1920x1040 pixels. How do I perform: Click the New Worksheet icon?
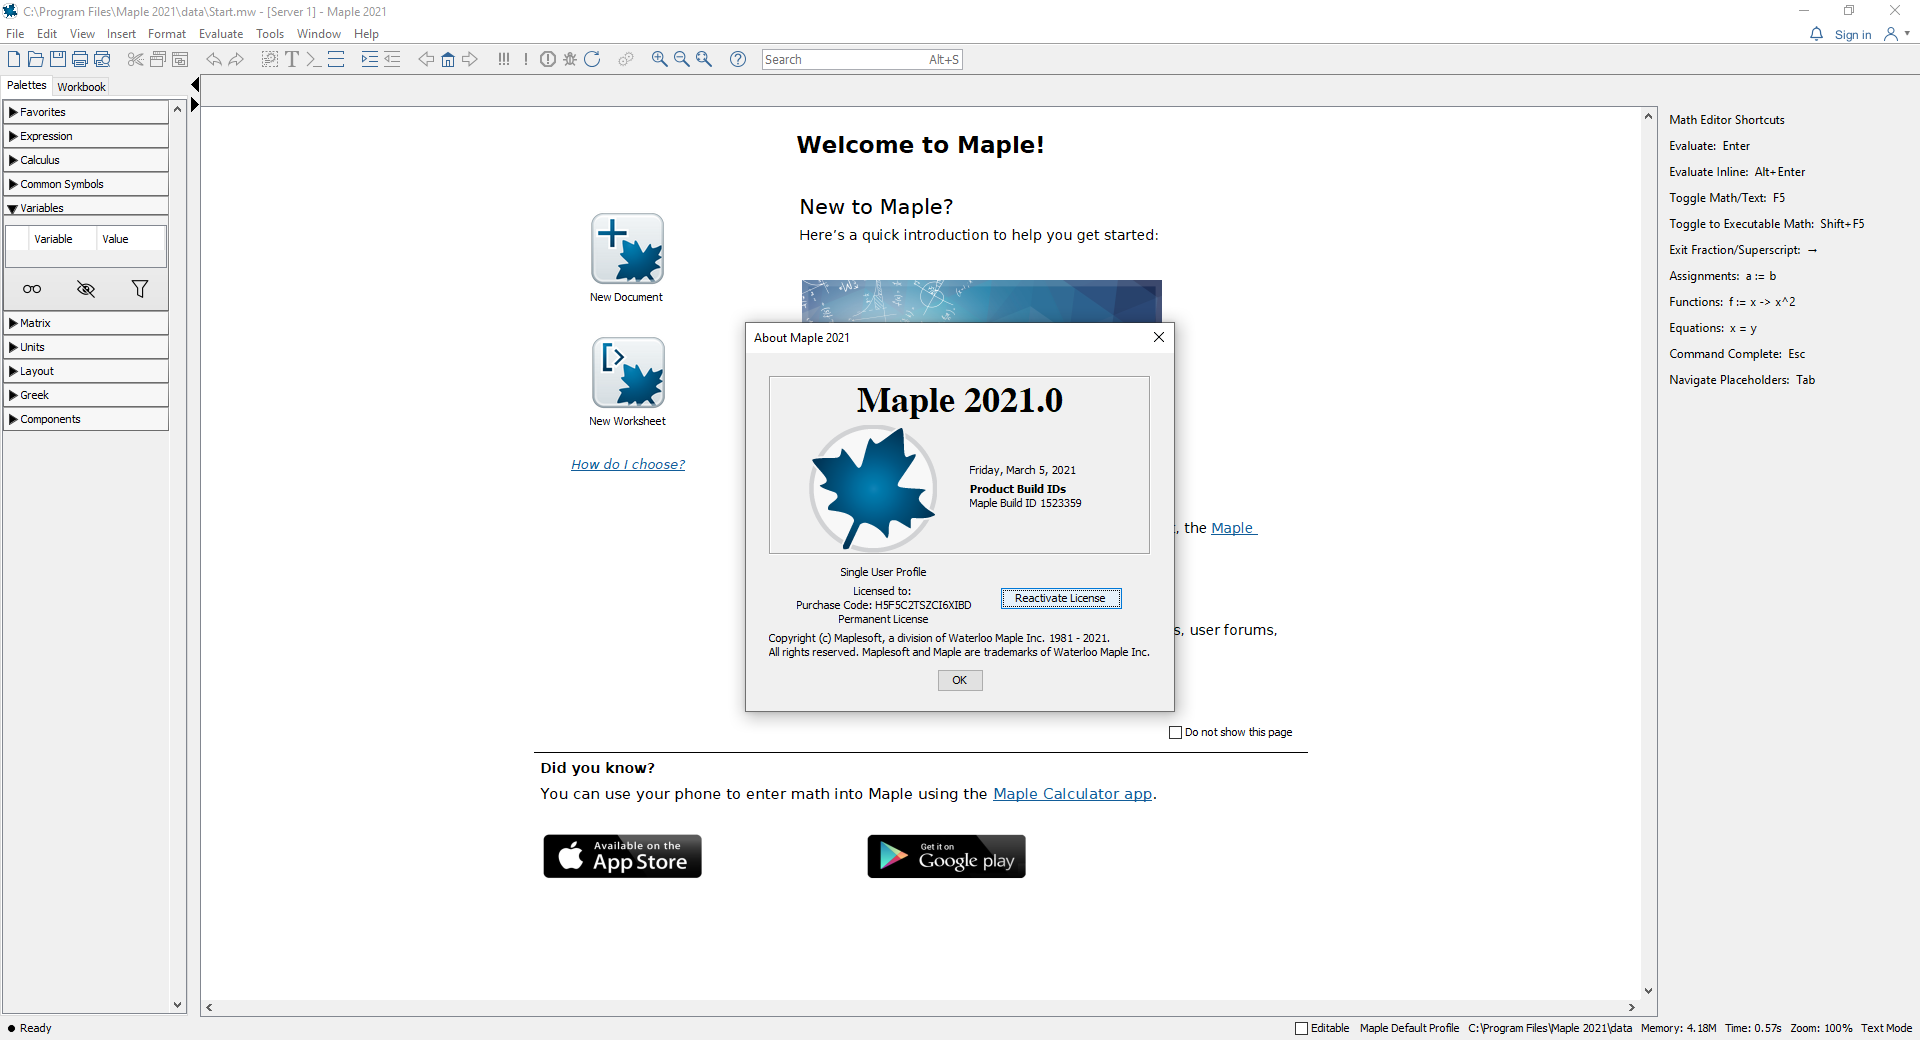click(x=628, y=372)
